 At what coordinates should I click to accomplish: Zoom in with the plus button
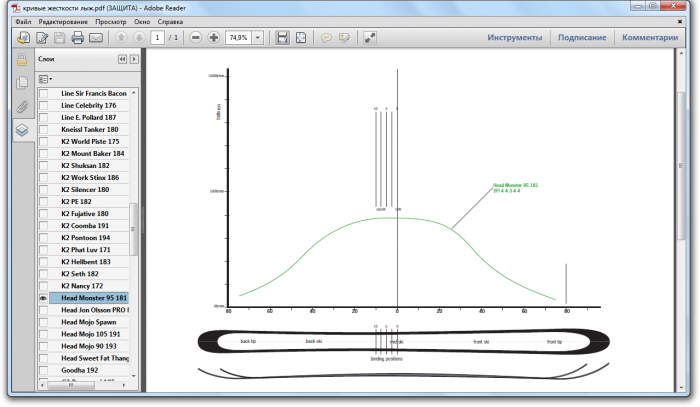coord(214,38)
